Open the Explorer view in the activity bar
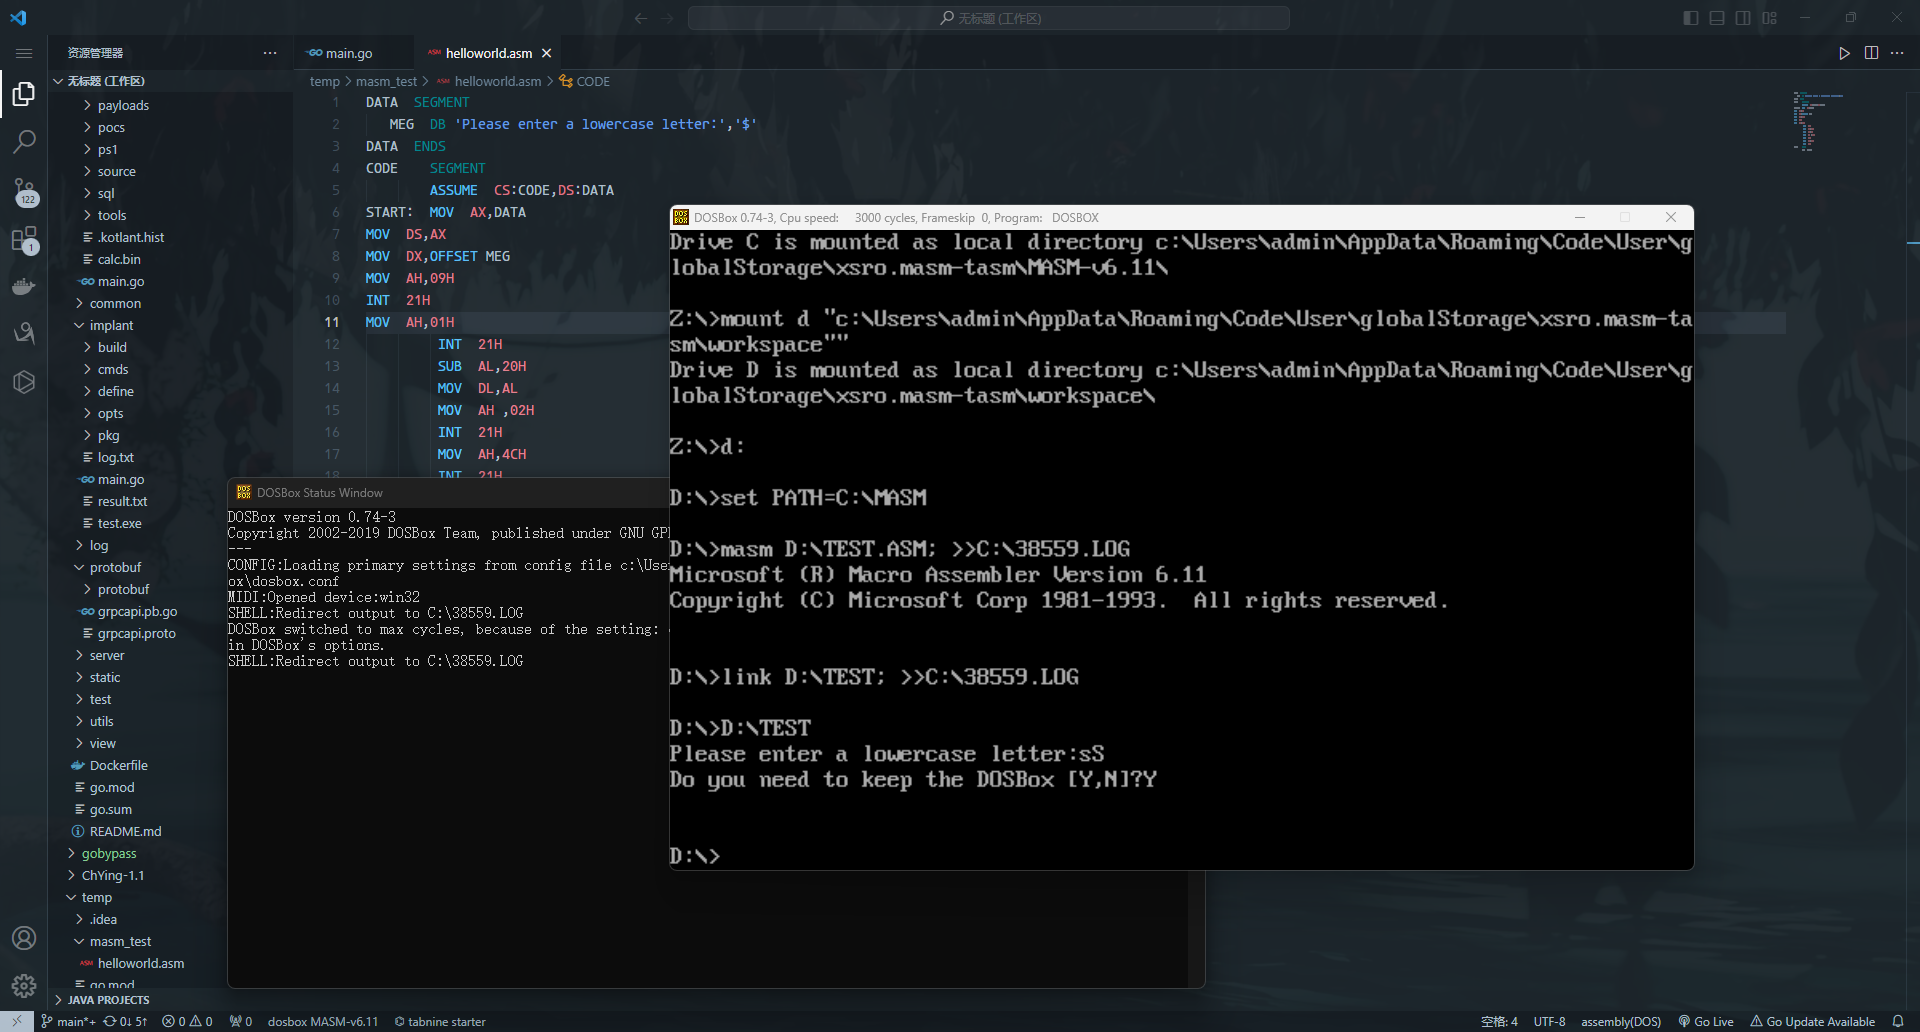1920x1032 pixels. pyautogui.click(x=24, y=94)
